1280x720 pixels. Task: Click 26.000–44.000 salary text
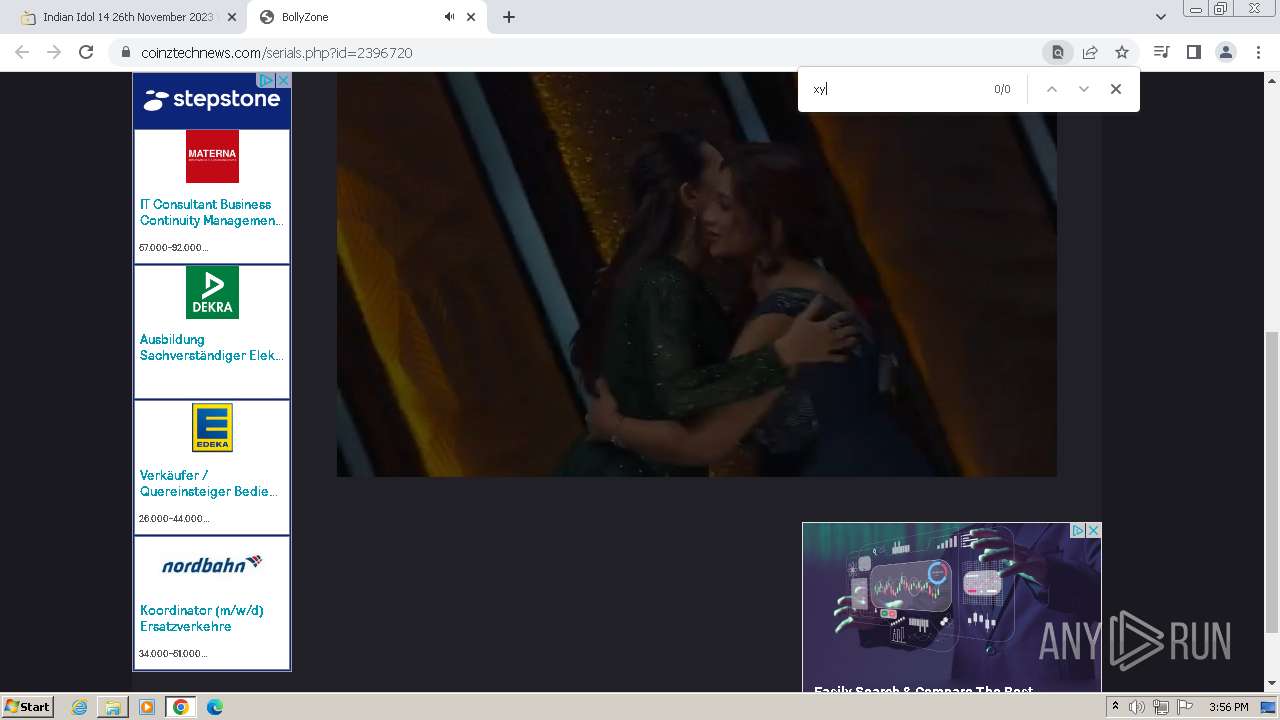click(x=174, y=518)
